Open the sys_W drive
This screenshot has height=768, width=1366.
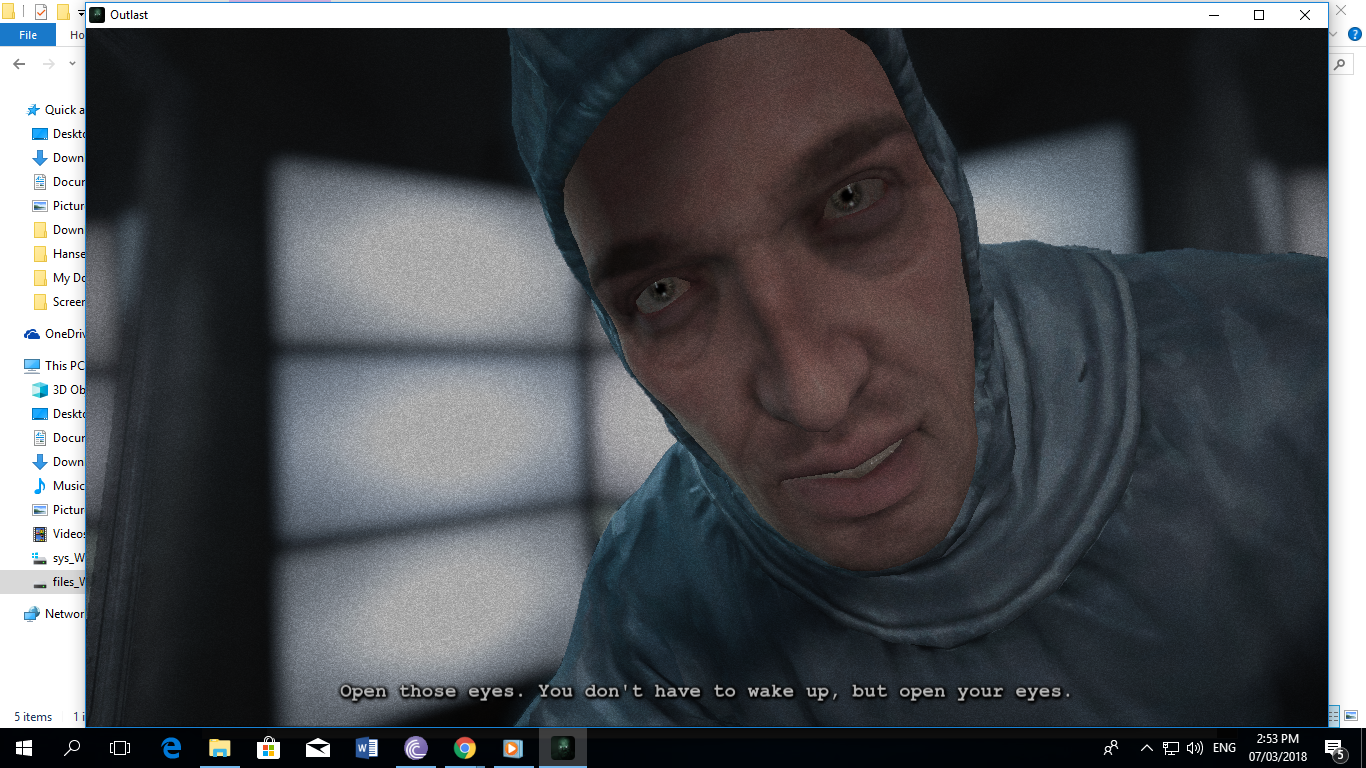click(59, 558)
